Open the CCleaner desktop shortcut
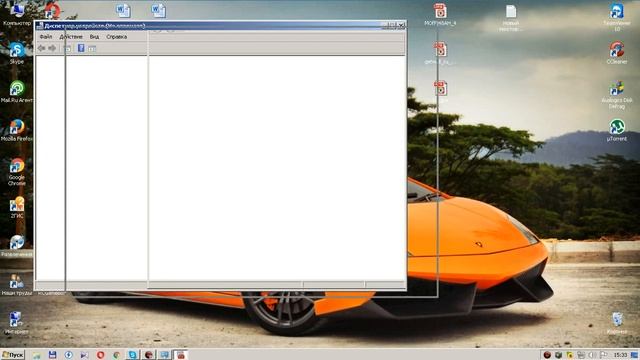 (617, 53)
